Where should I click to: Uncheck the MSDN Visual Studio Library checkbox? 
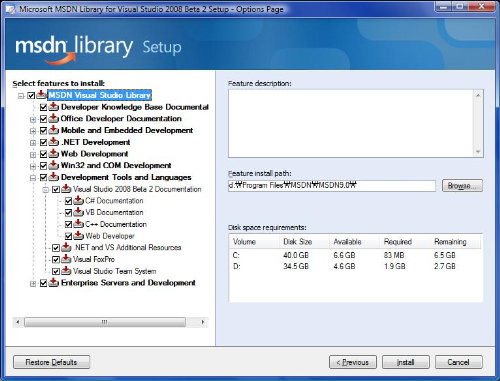31,96
